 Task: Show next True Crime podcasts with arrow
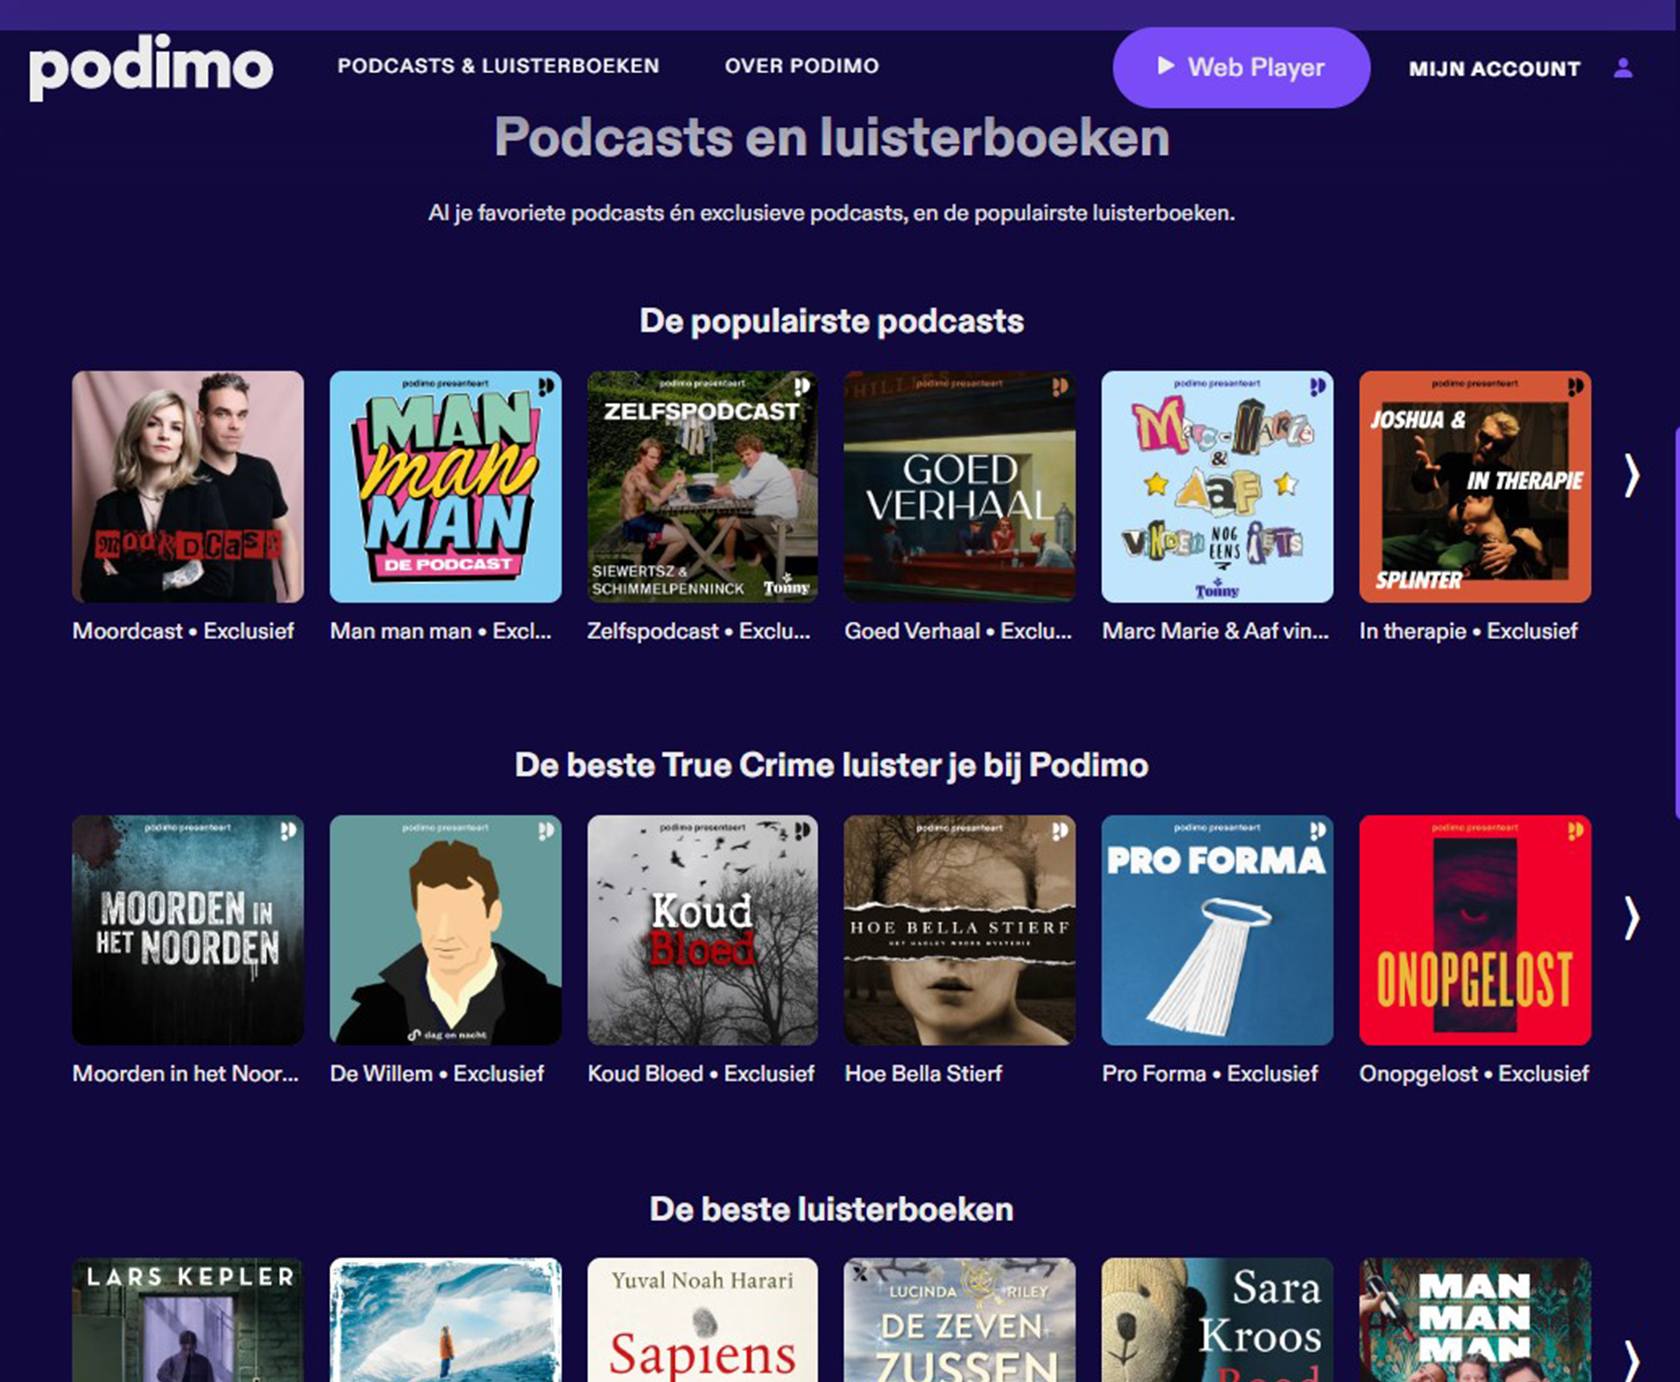coord(1632,918)
